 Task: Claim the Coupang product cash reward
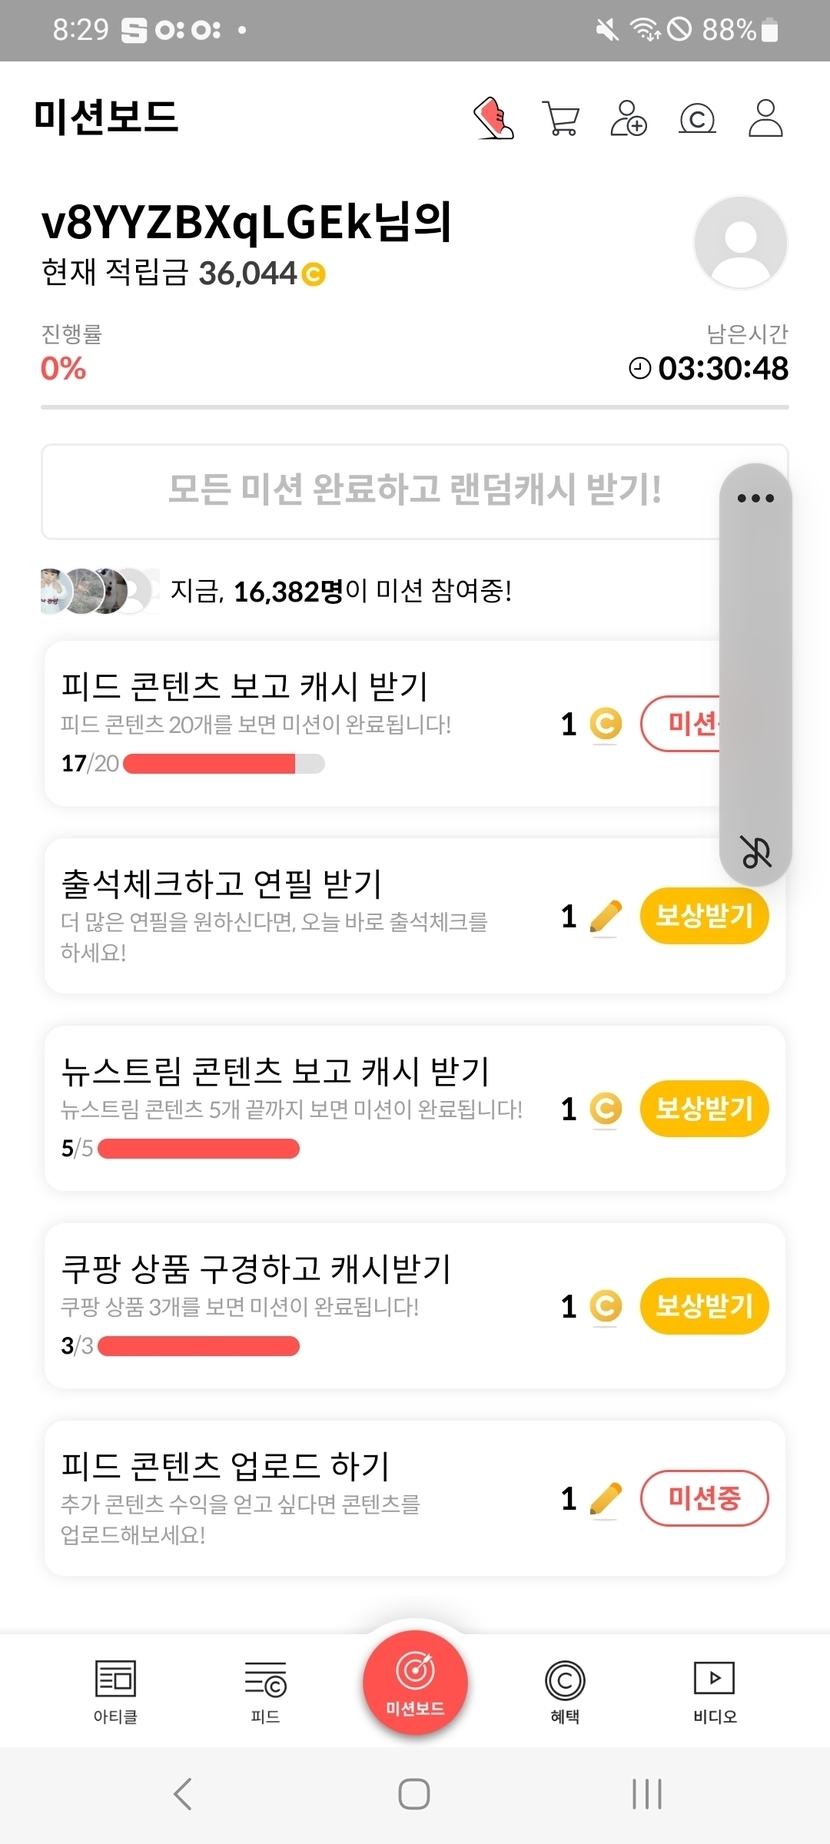(x=704, y=1306)
